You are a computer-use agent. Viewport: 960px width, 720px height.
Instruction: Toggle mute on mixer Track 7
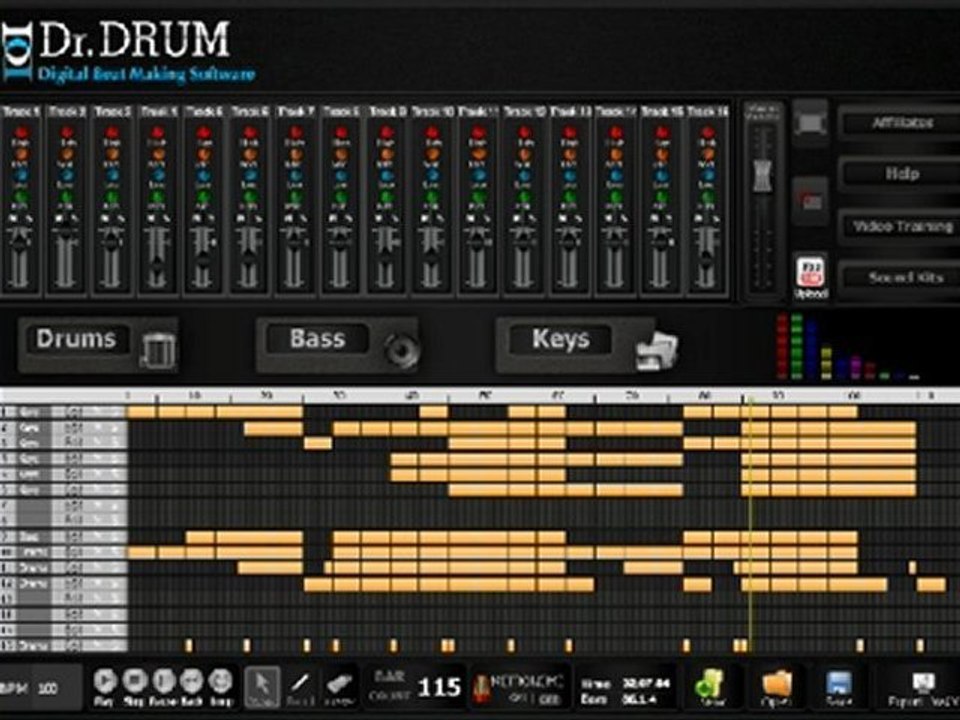[x=288, y=218]
